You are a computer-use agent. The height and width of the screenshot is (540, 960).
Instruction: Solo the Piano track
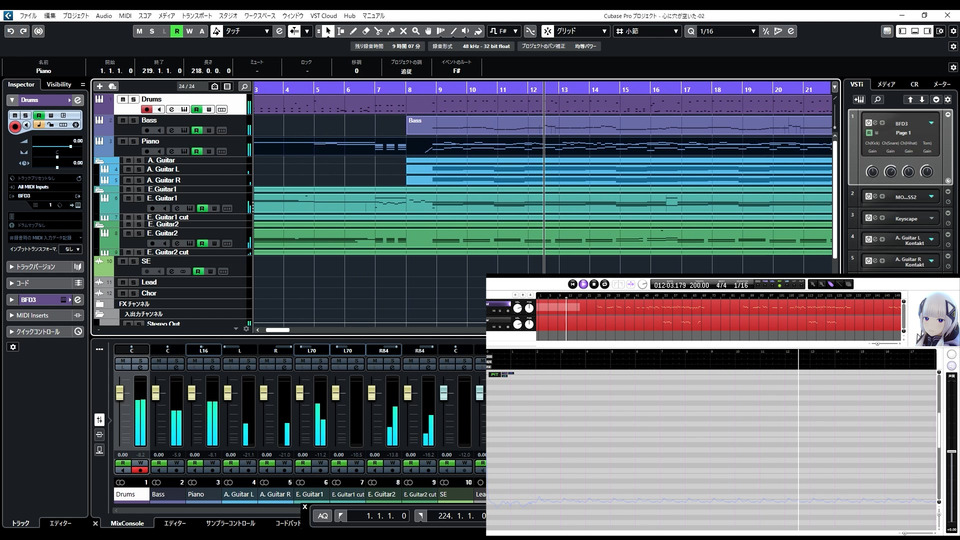[134, 141]
